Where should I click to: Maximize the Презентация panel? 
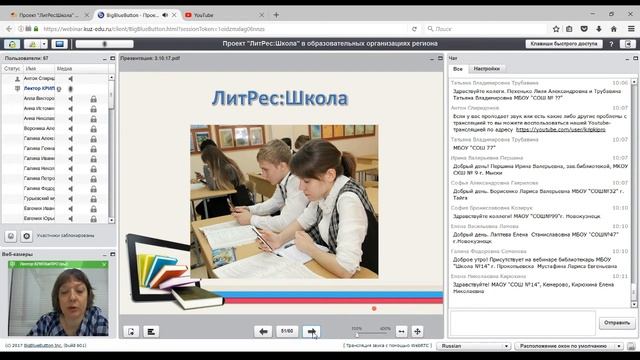point(440,59)
